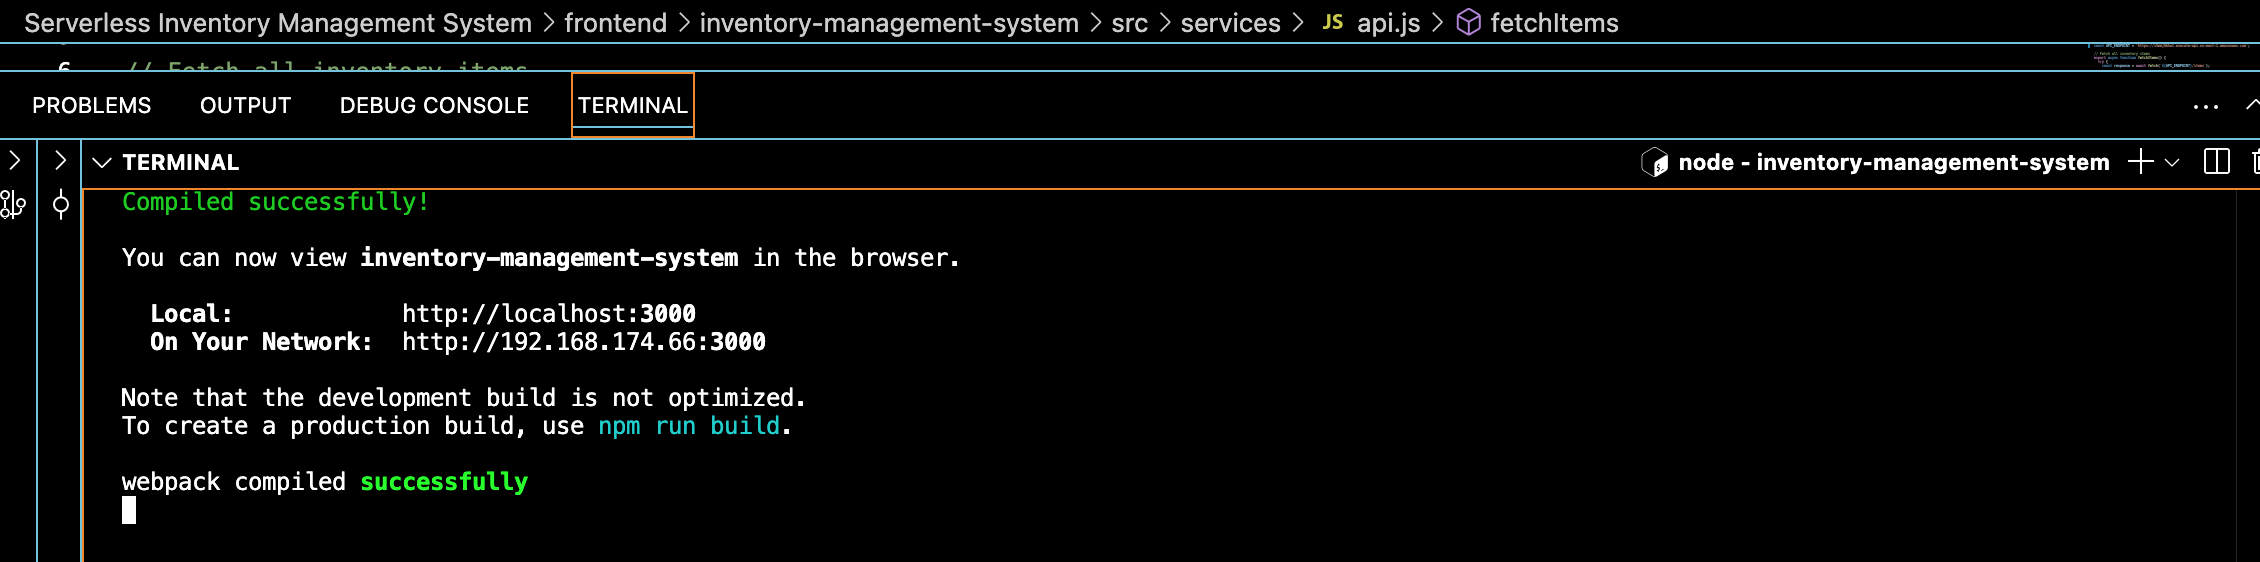Expand the second right-pointing chevron in gutter
The width and height of the screenshot is (2260, 562).
[x=60, y=160]
